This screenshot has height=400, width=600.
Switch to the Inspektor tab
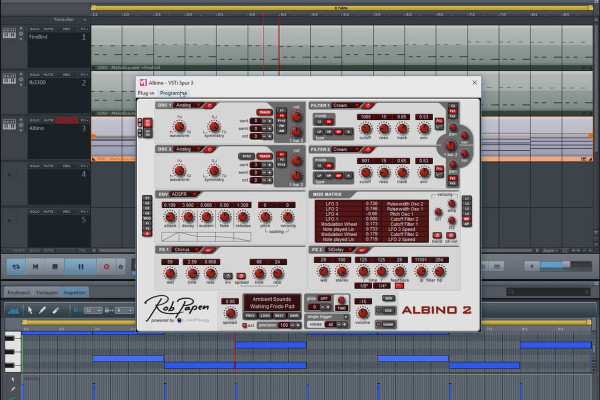[75, 292]
